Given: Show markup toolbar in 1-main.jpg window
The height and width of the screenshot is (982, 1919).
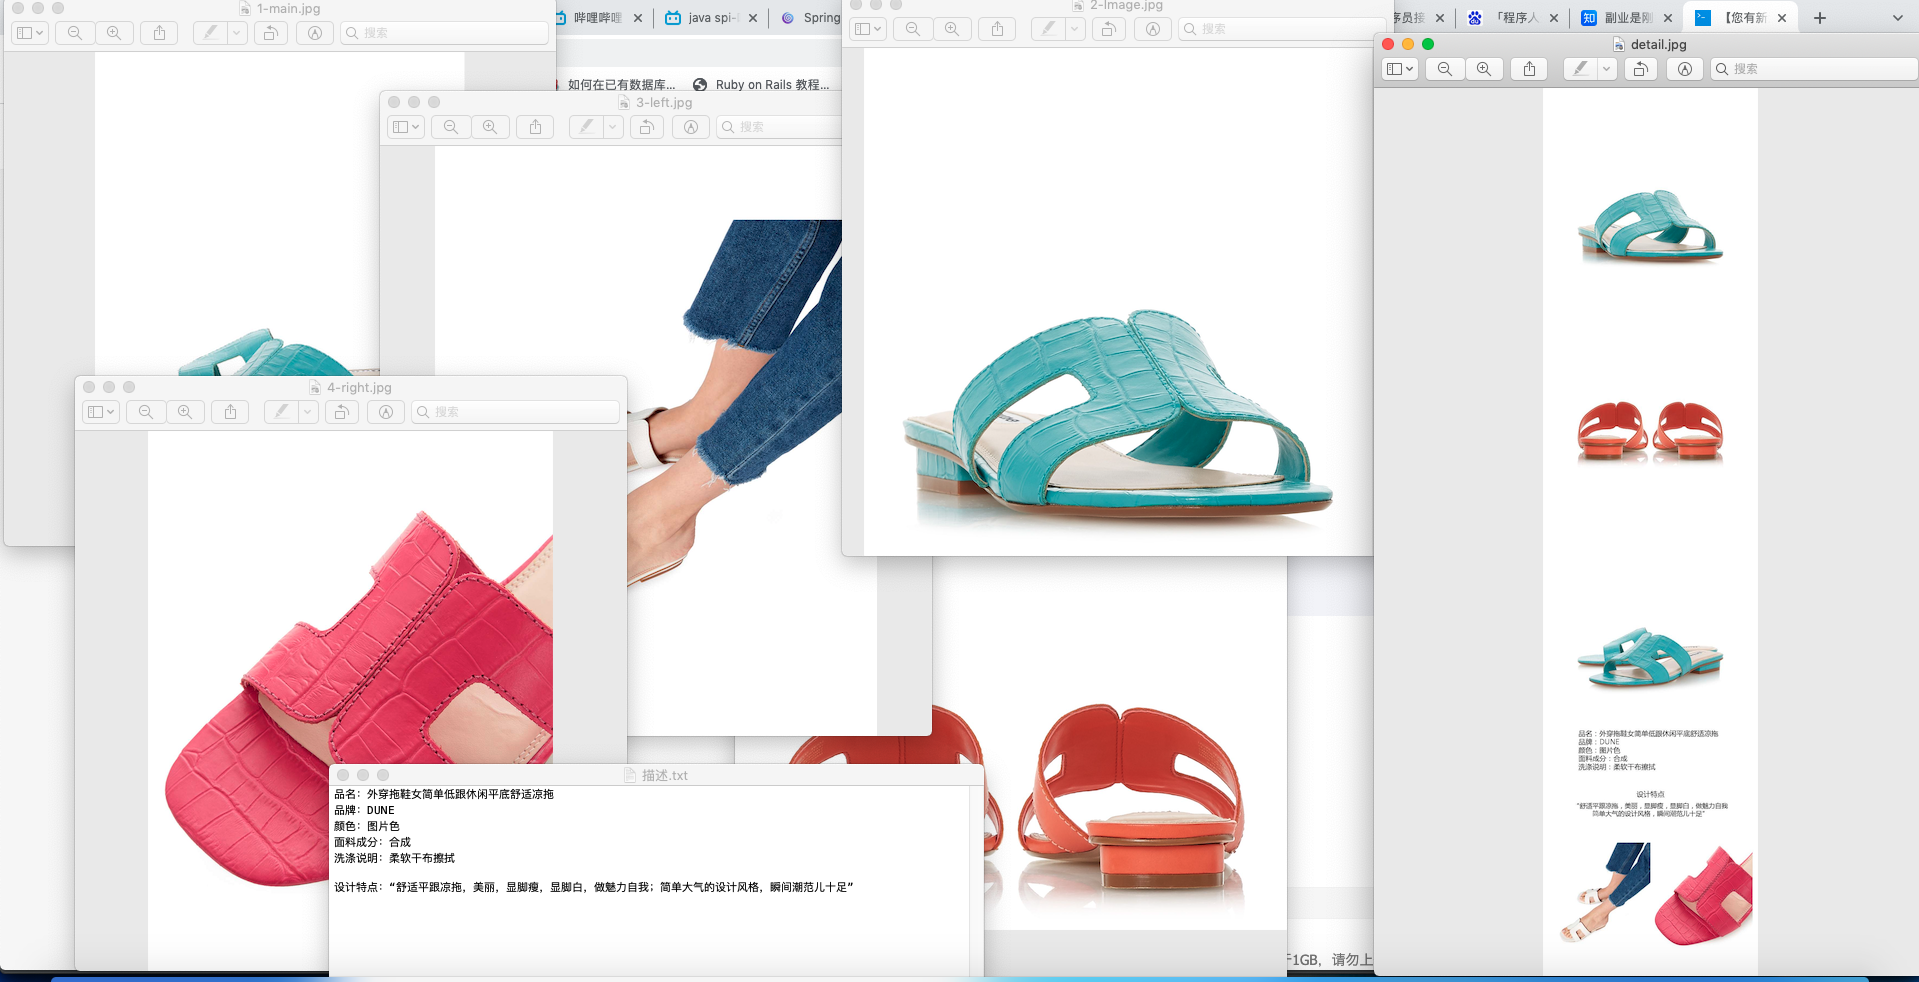Looking at the screenshot, I should click(315, 33).
